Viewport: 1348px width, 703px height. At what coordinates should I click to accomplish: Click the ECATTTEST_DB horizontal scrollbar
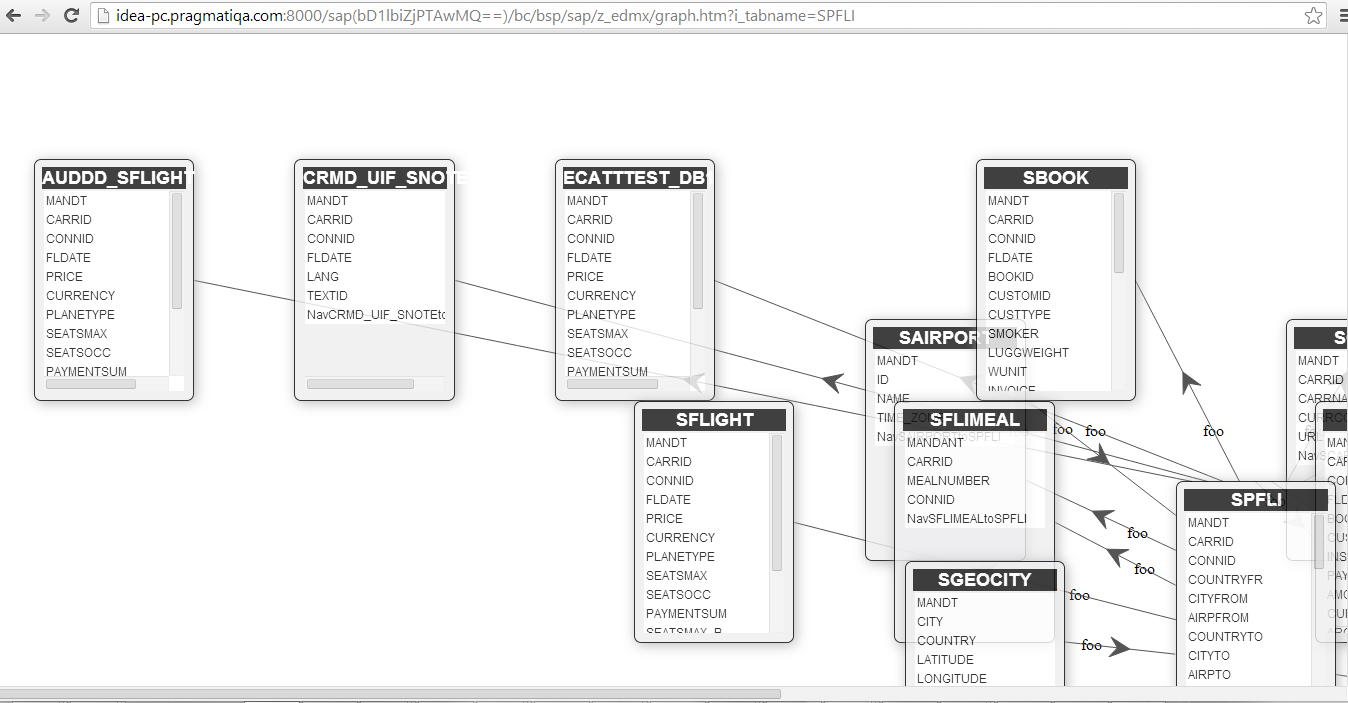(612, 384)
